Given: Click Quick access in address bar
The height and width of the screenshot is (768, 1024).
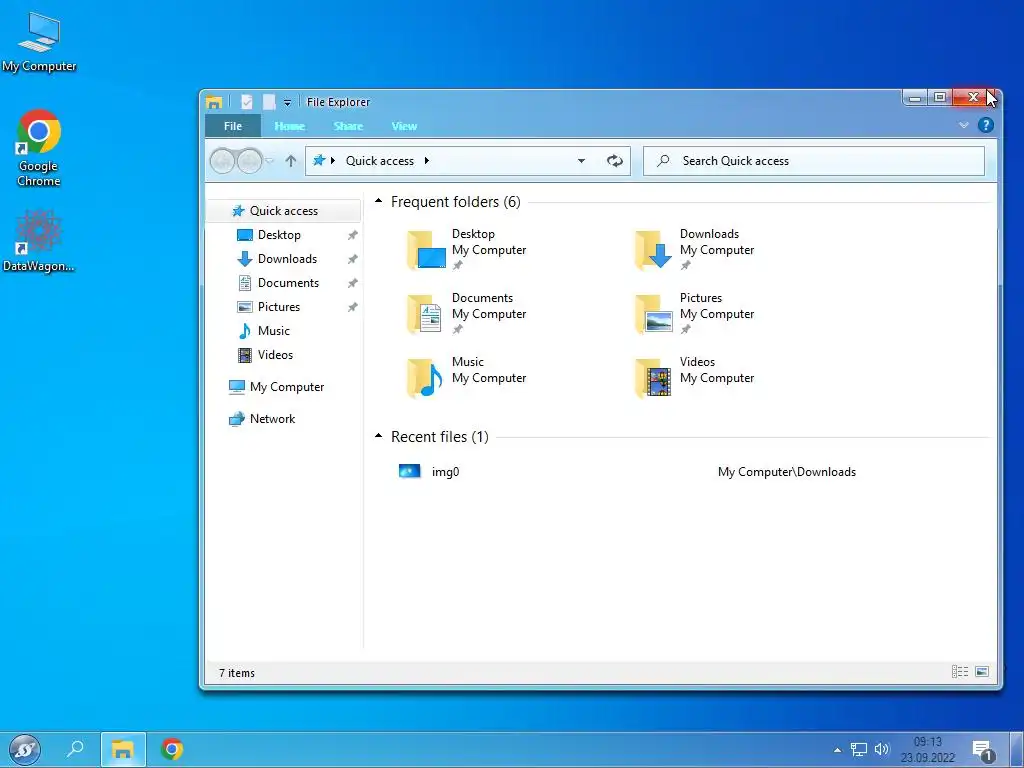Looking at the screenshot, I should point(379,161).
